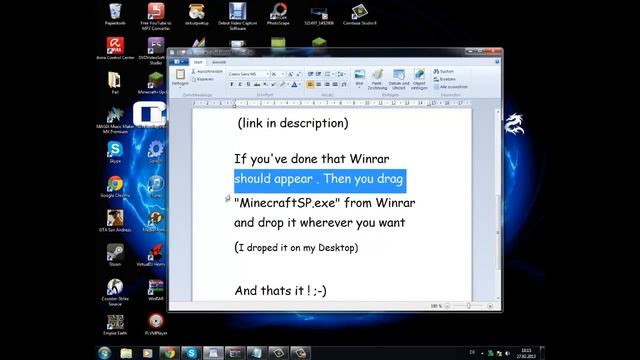Click Suchen (Find) in editing group

(444, 71)
